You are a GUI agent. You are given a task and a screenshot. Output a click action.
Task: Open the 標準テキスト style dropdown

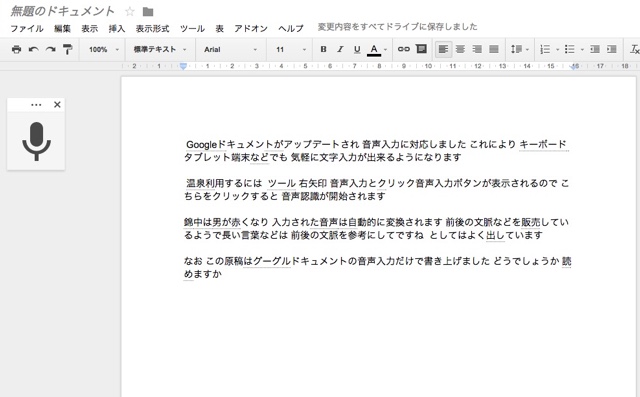(160, 49)
